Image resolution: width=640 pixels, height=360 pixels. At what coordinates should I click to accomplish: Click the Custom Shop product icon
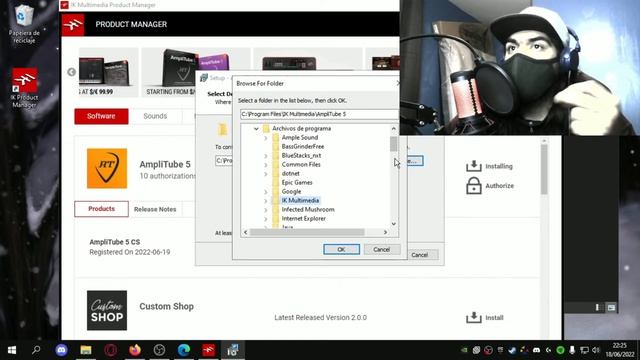coord(107,310)
